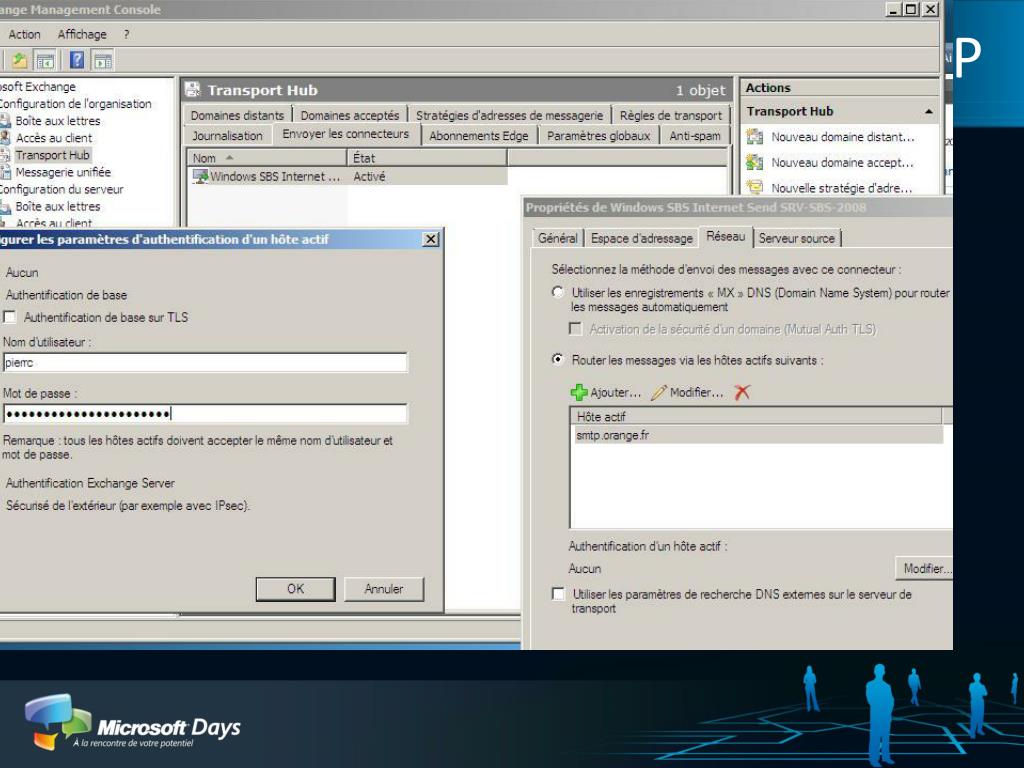Select the Authentification Exchange Server option
Viewport: 1024px width, 768px height.
(x=90, y=483)
